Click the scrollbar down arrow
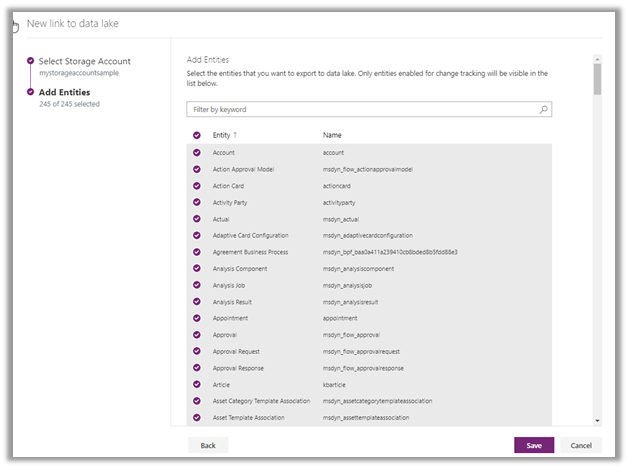The height and width of the screenshot is (469, 628). 597,421
